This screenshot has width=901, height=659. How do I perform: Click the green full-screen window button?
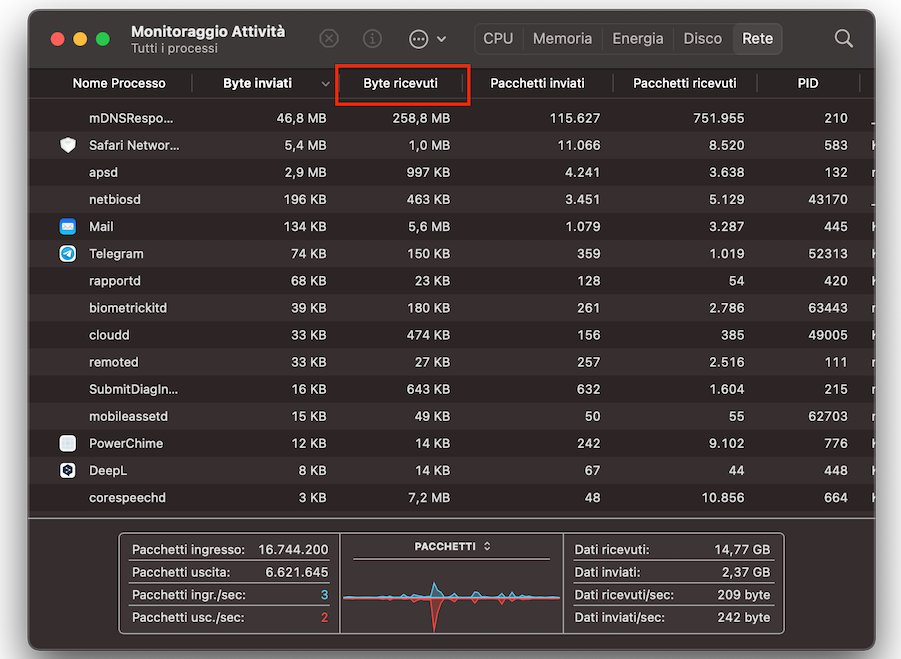(102, 39)
